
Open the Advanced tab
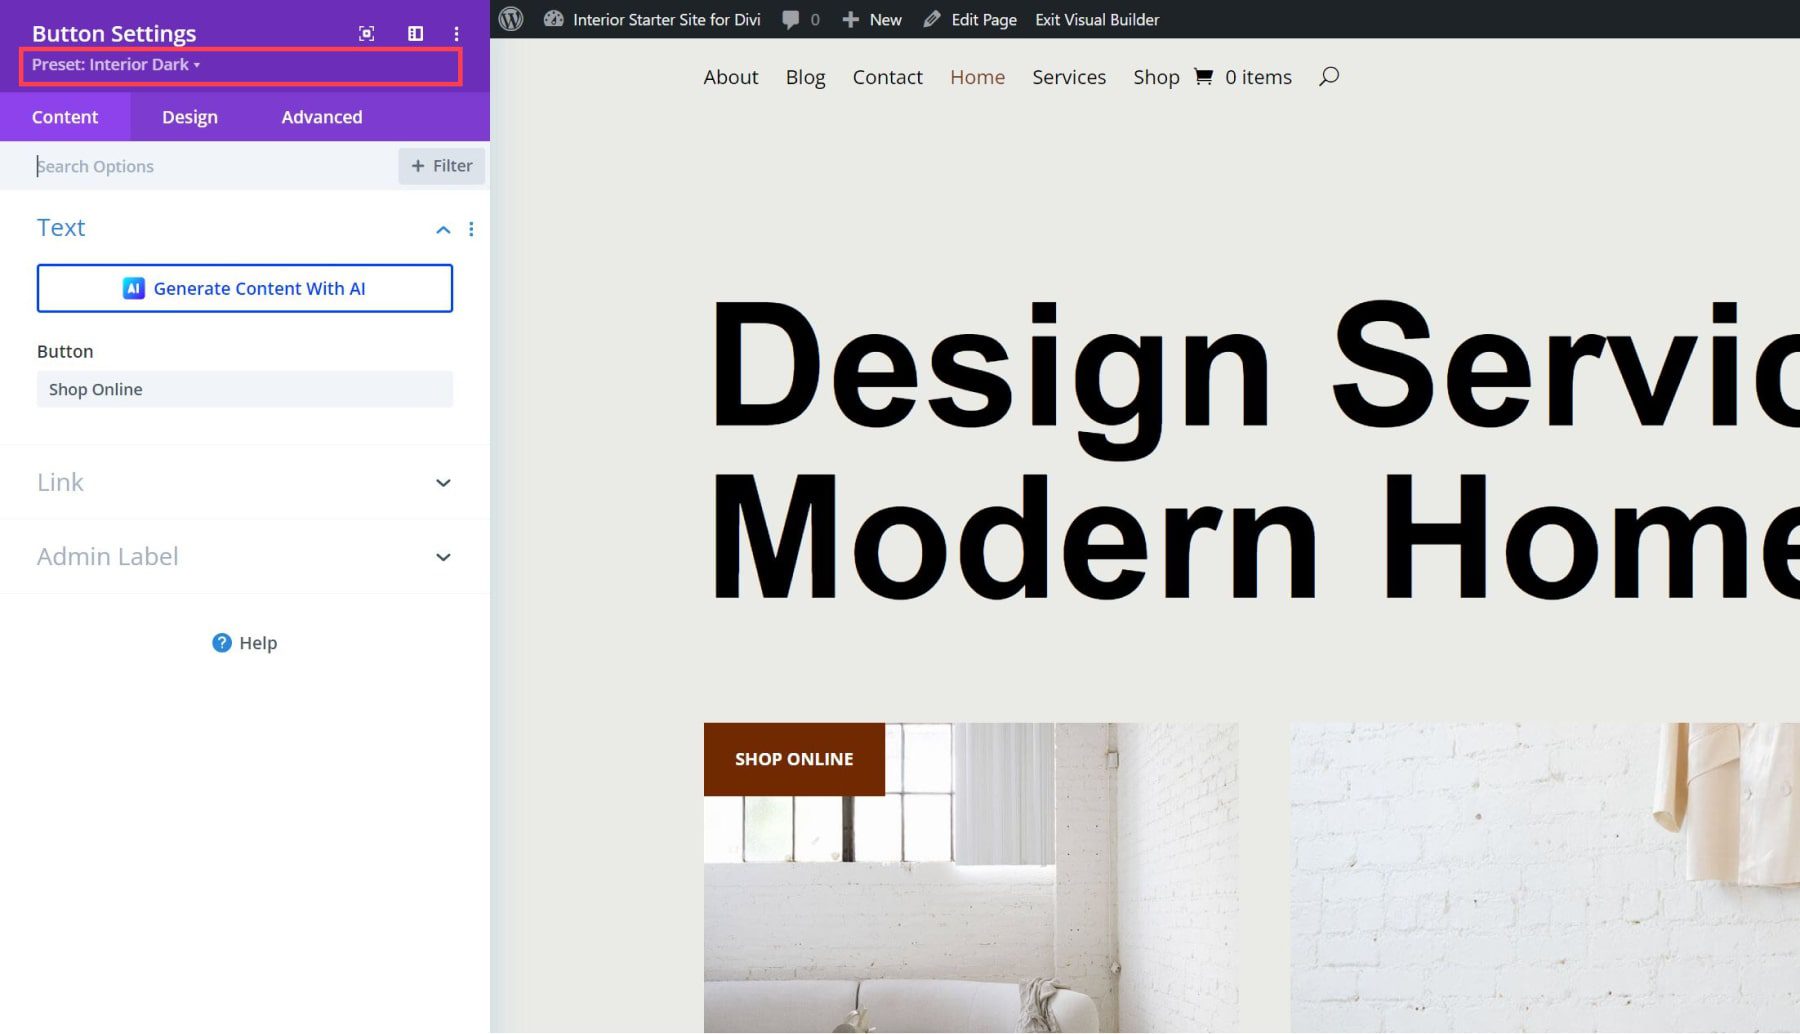321,116
